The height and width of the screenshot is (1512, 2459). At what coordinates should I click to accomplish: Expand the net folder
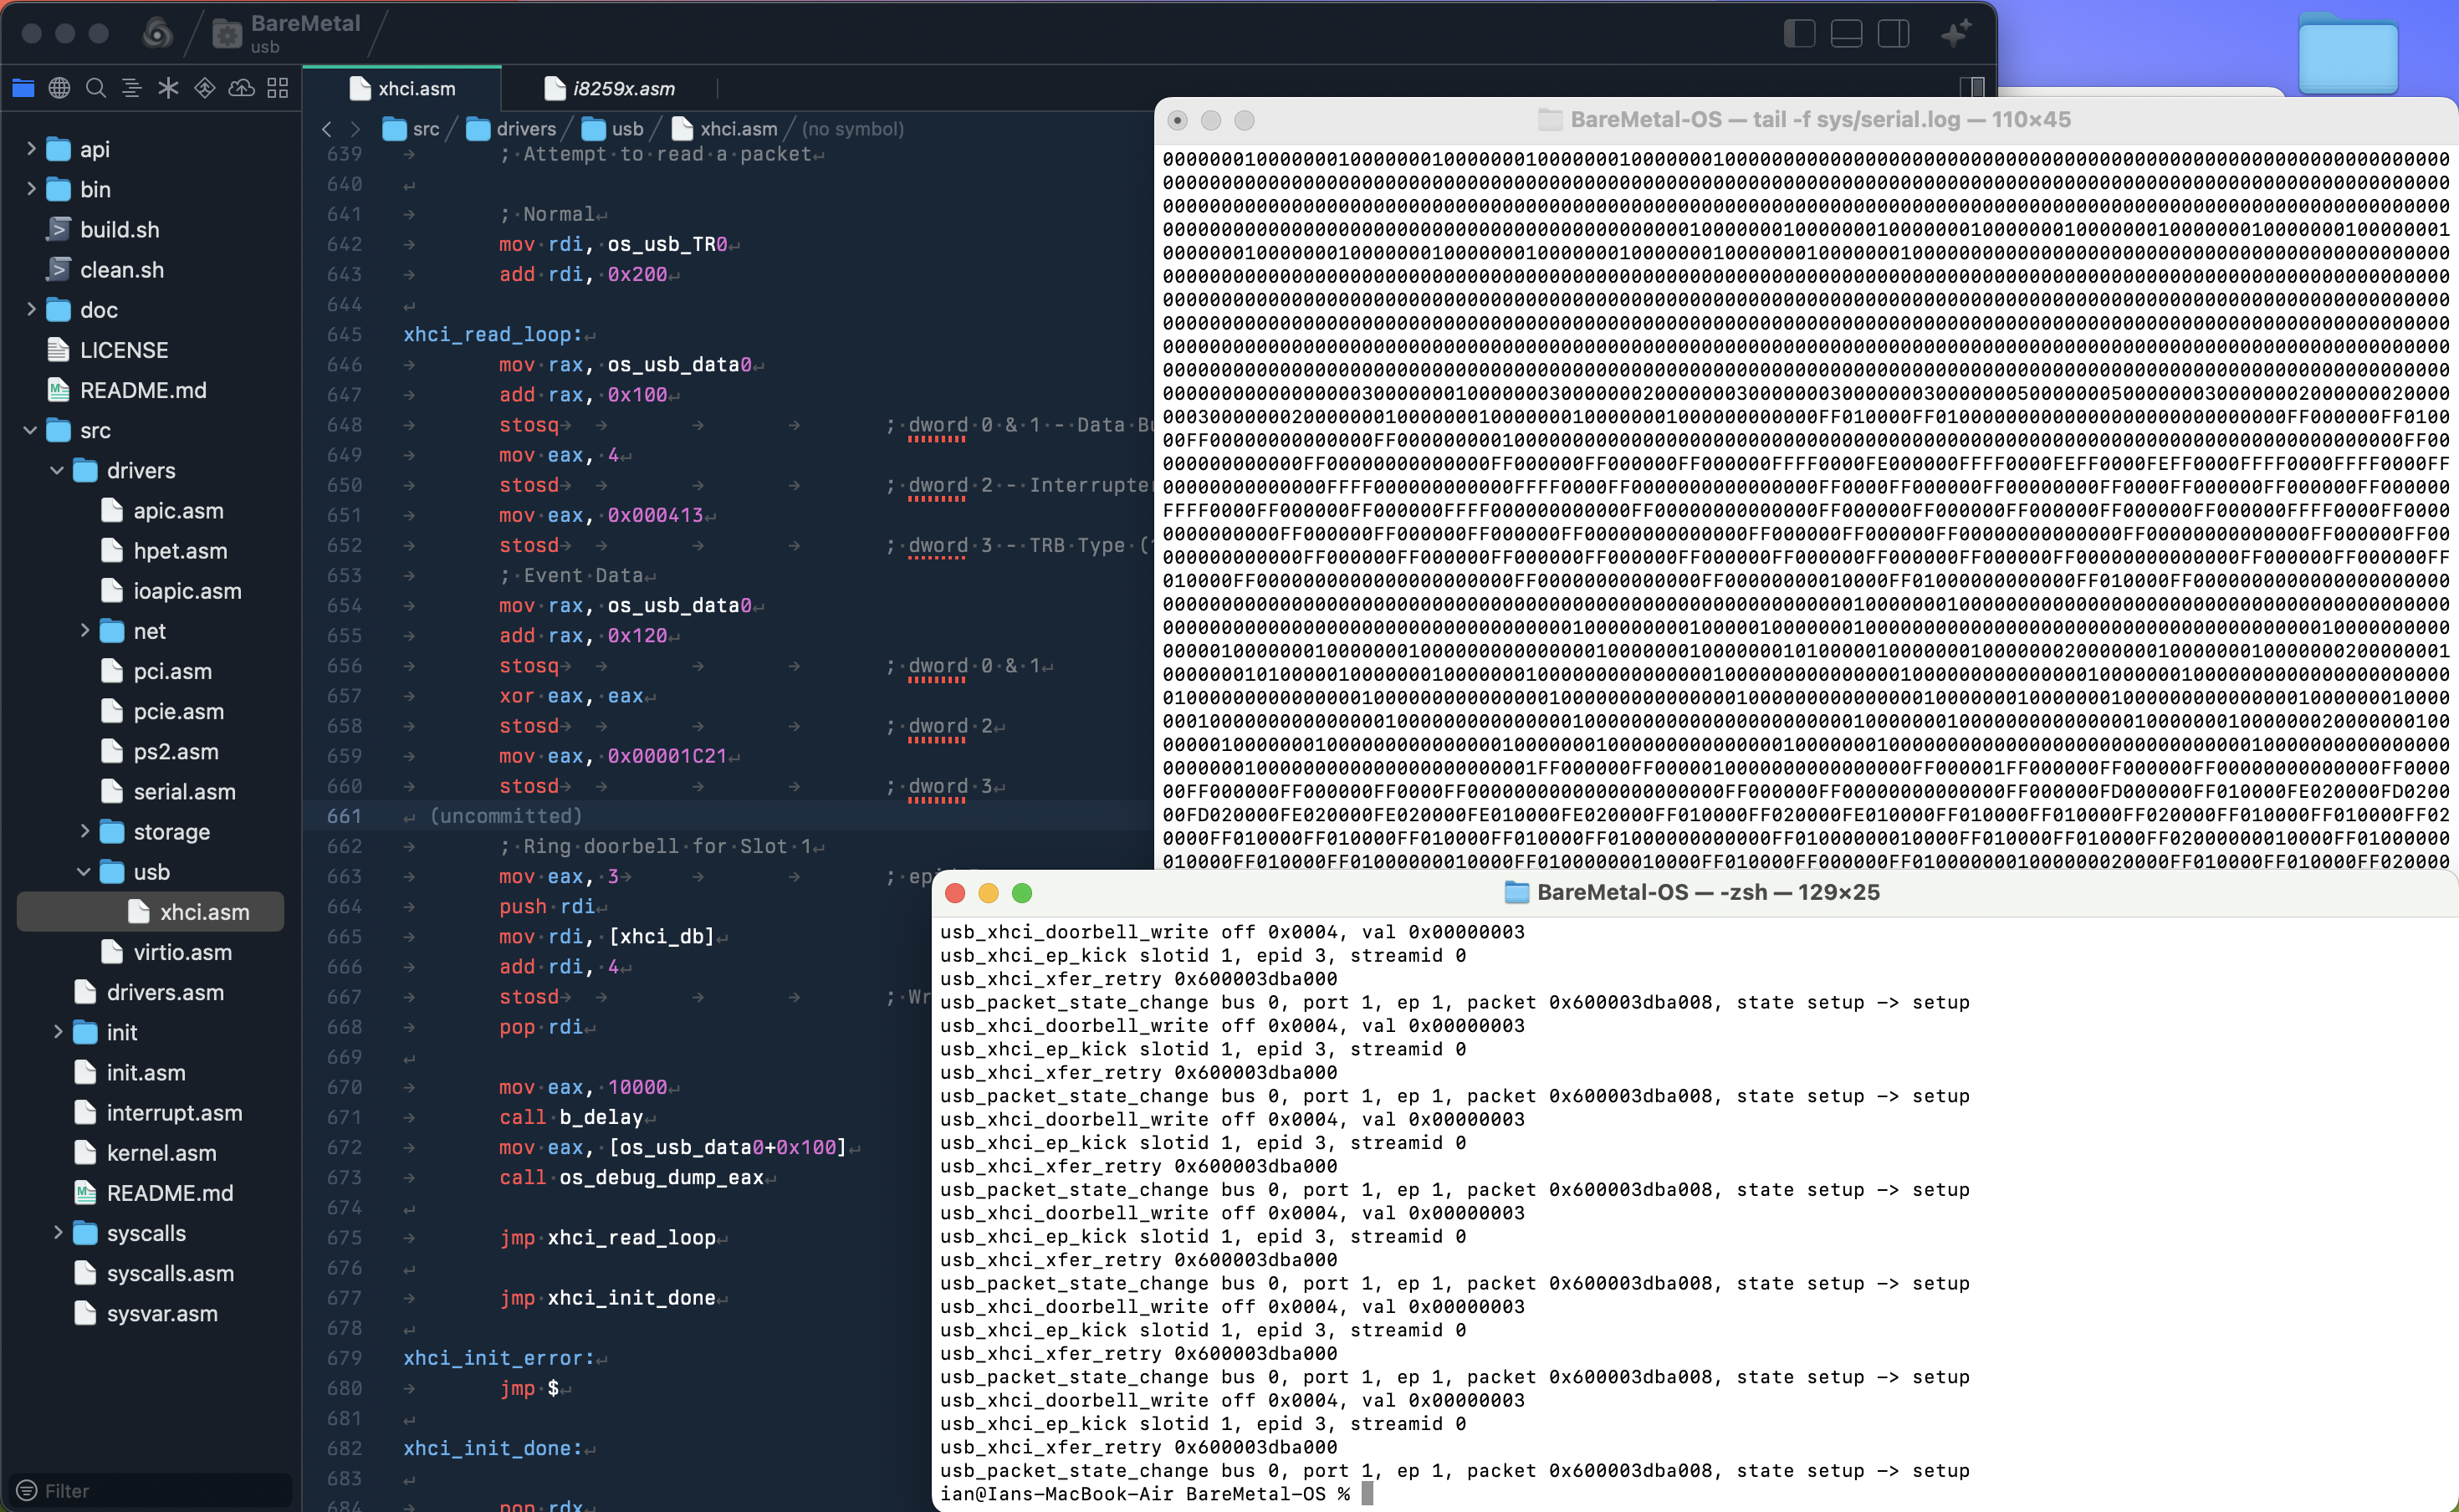coord(84,630)
